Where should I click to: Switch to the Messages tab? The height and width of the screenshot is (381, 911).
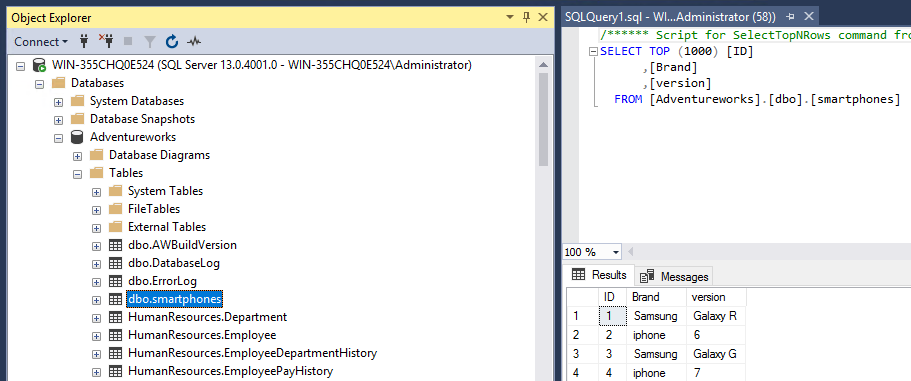click(x=674, y=276)
